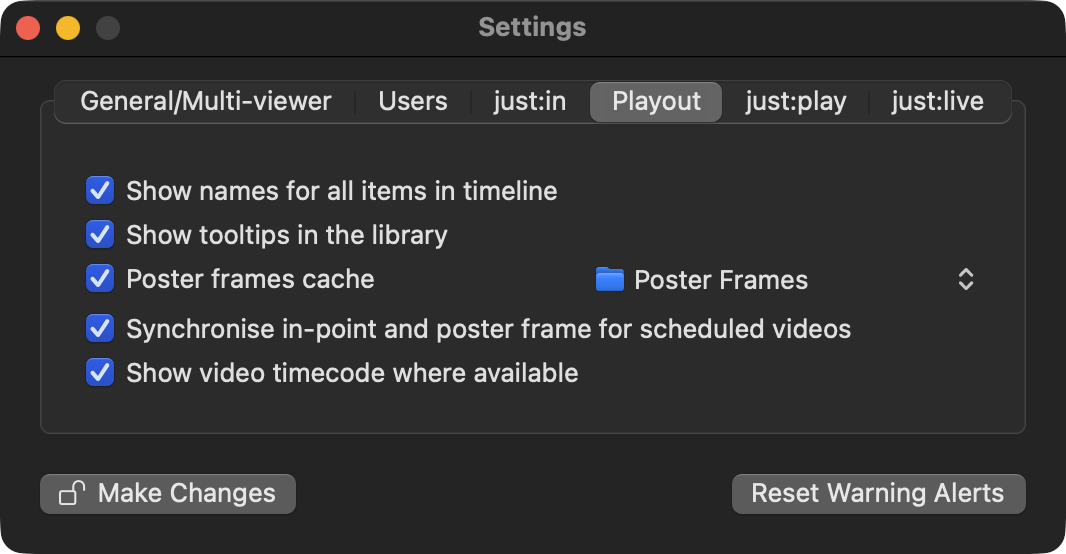Untick Synchronise in-point and poster frame checkbox
The width and height of the screenshot is (1066, 554).
[100, 328]
